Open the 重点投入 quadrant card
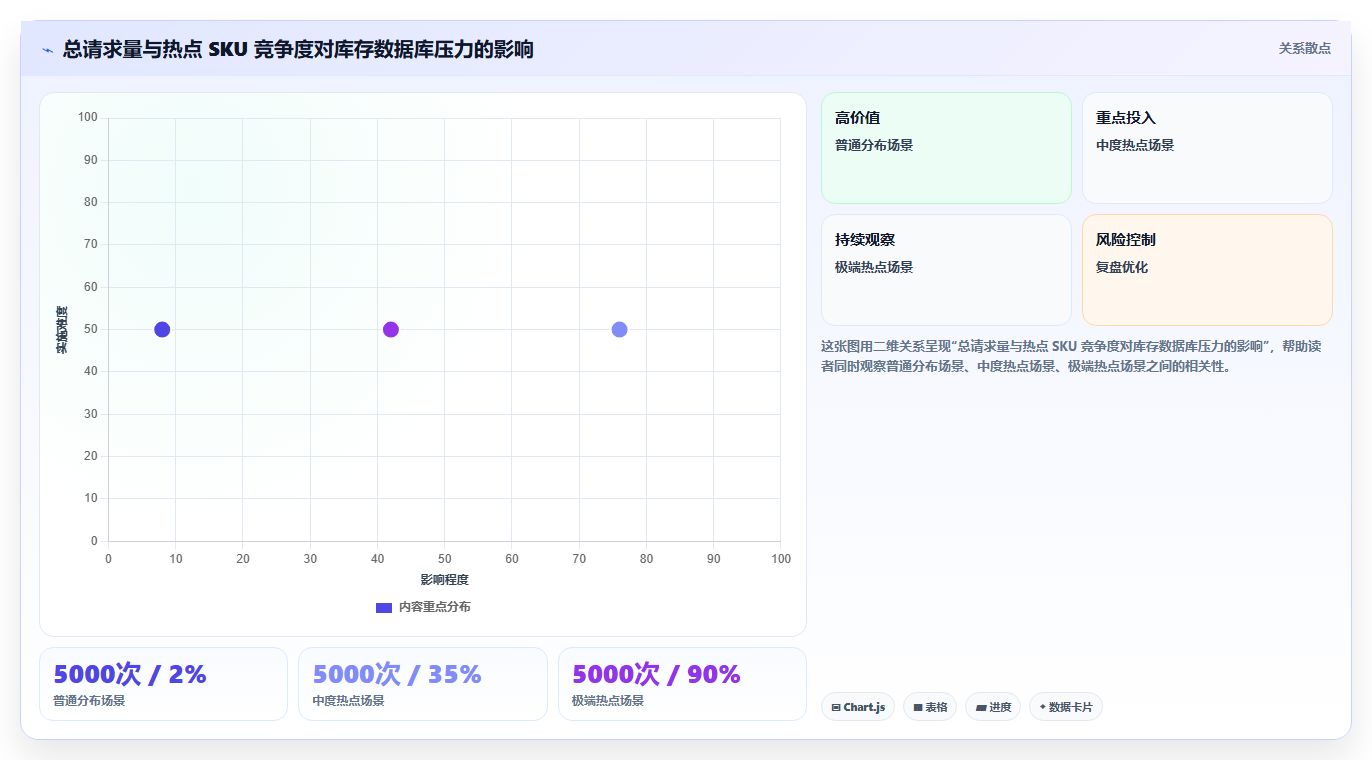Viewport: 1372px width, 760px height. click(1207, 148)
